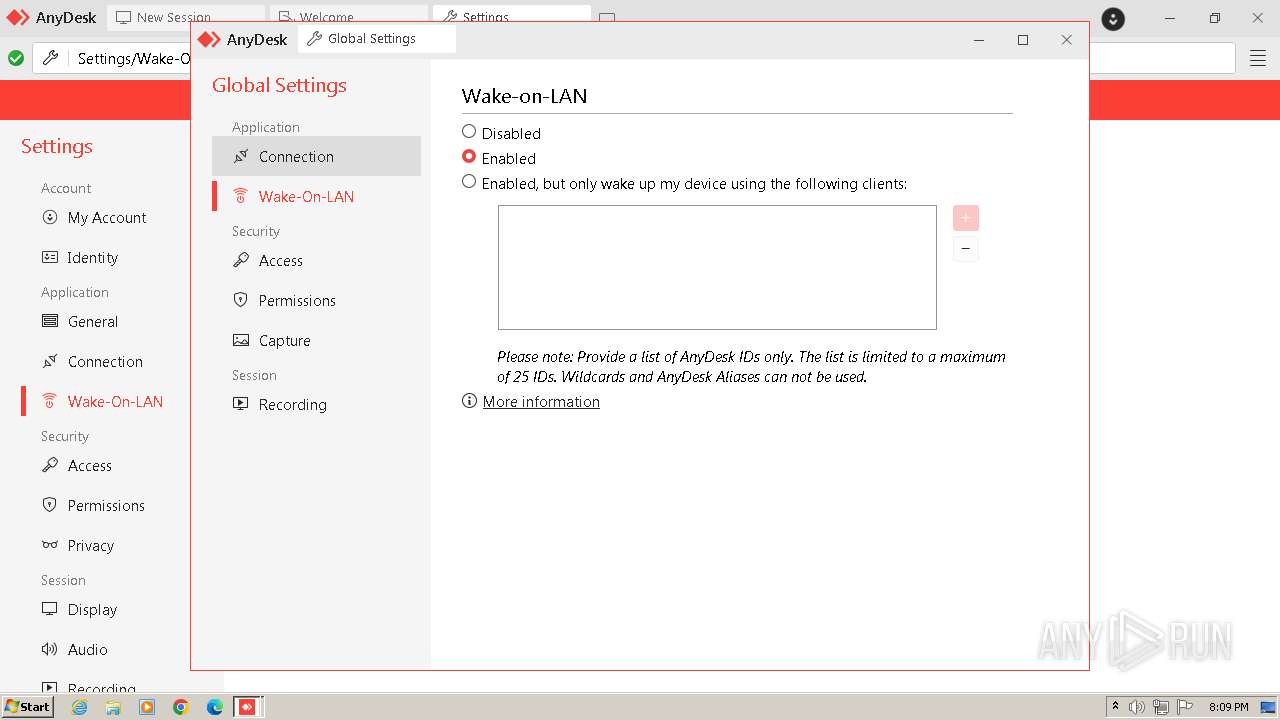1280x720 pixels.
Task: Switch to Settings tab in main window
Action: pos(511,16)
